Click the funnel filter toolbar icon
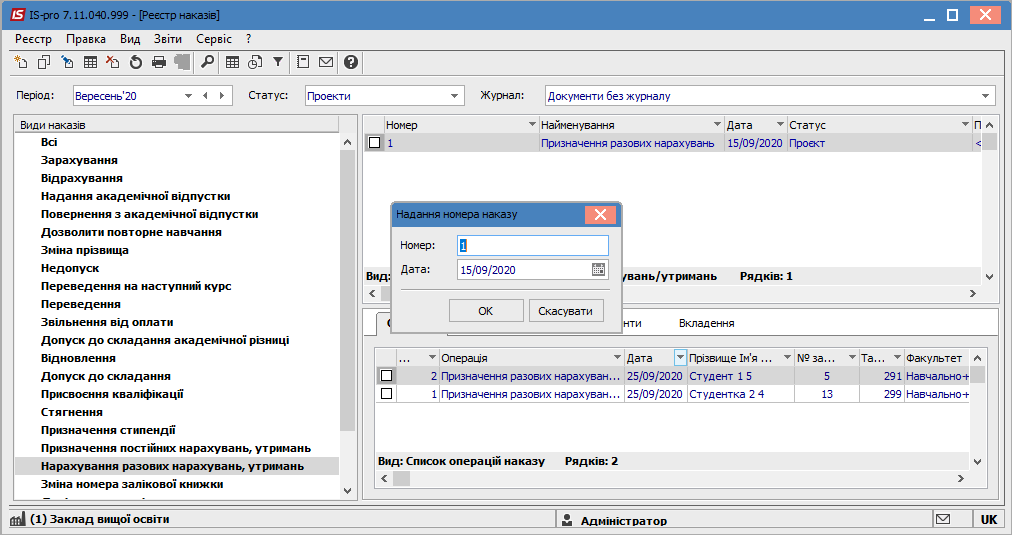 click(278, 62)
